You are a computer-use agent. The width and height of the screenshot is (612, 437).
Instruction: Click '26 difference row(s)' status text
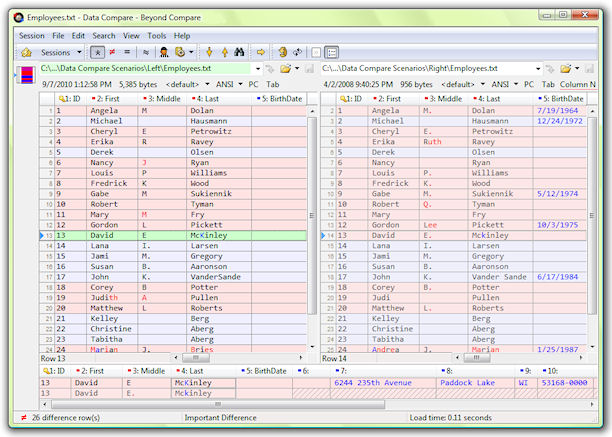tap(66, 418)
